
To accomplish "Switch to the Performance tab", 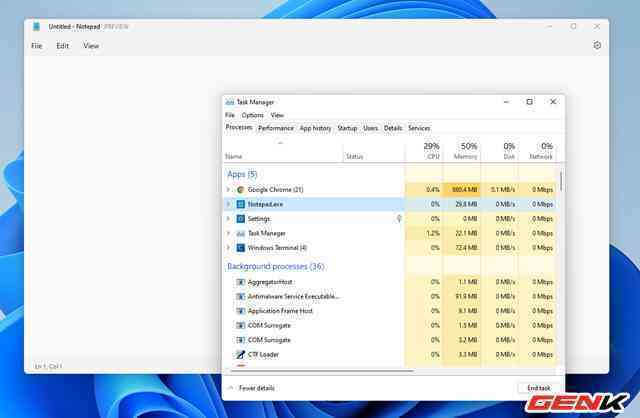I will coord(276,128).
